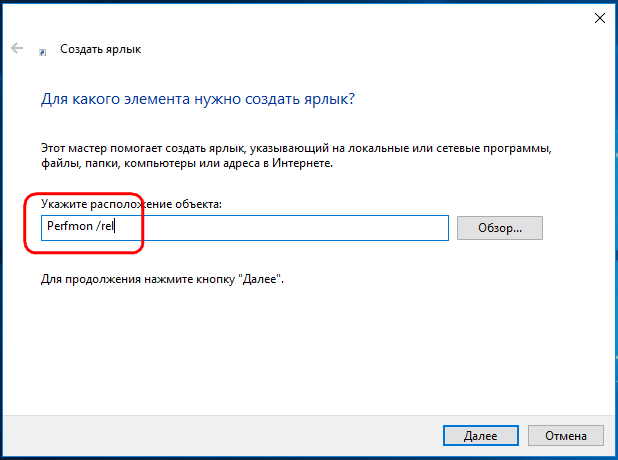Click the Далее button to continue
Screen dimensions: 618x460
pyautogui.click(x=480, y=436)
